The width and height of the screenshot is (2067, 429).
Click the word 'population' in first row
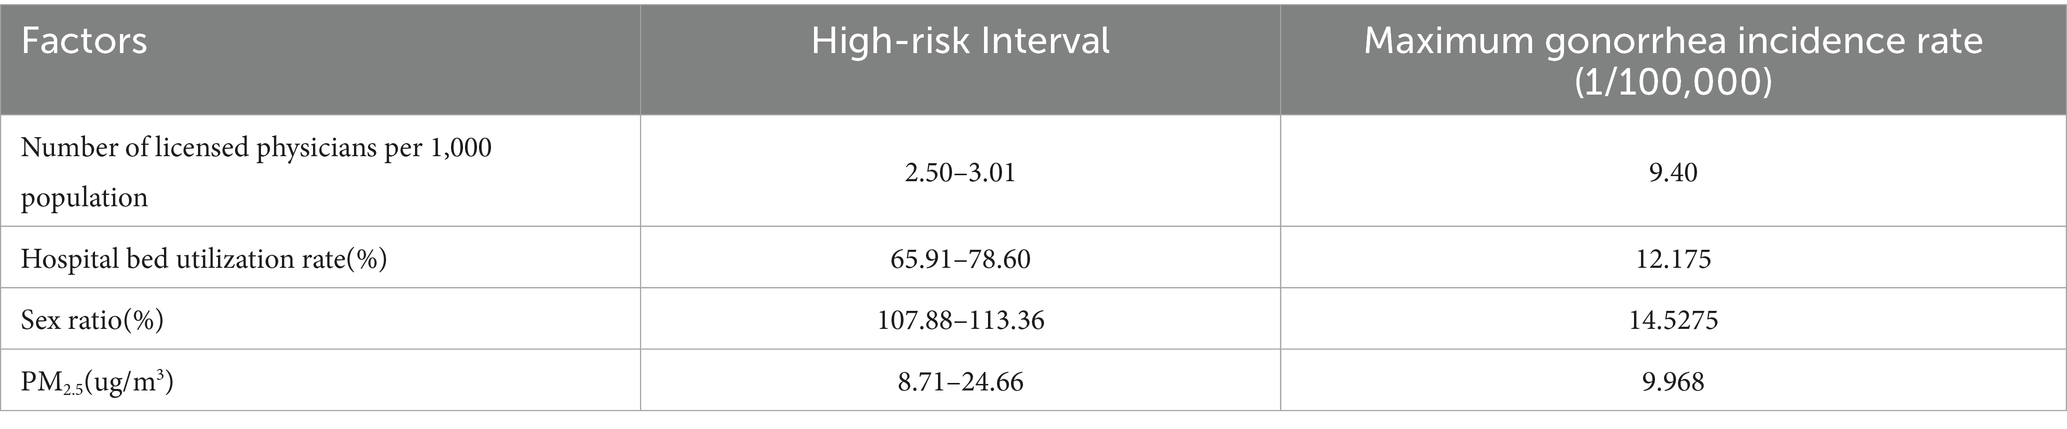[x=84, y=197]
